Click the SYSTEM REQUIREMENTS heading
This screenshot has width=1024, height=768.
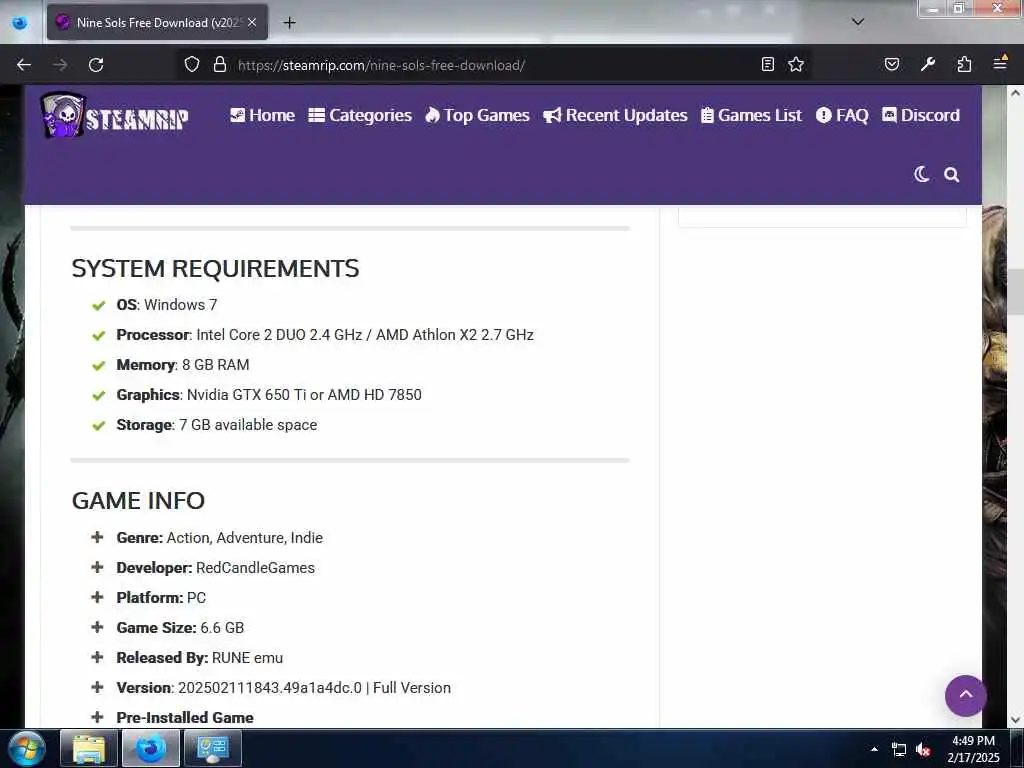pyautogui.click(x=216, y=268)
